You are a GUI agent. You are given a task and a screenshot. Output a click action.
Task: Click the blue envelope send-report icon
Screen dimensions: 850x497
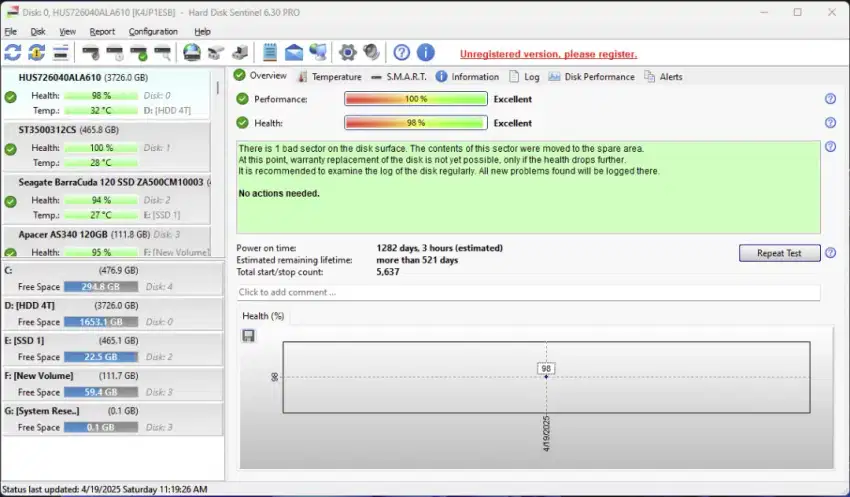[294, 53]
